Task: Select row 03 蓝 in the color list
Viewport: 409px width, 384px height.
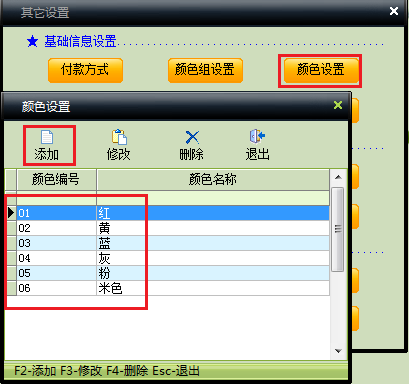Action: pyautogui.click(x=173, y=243)
